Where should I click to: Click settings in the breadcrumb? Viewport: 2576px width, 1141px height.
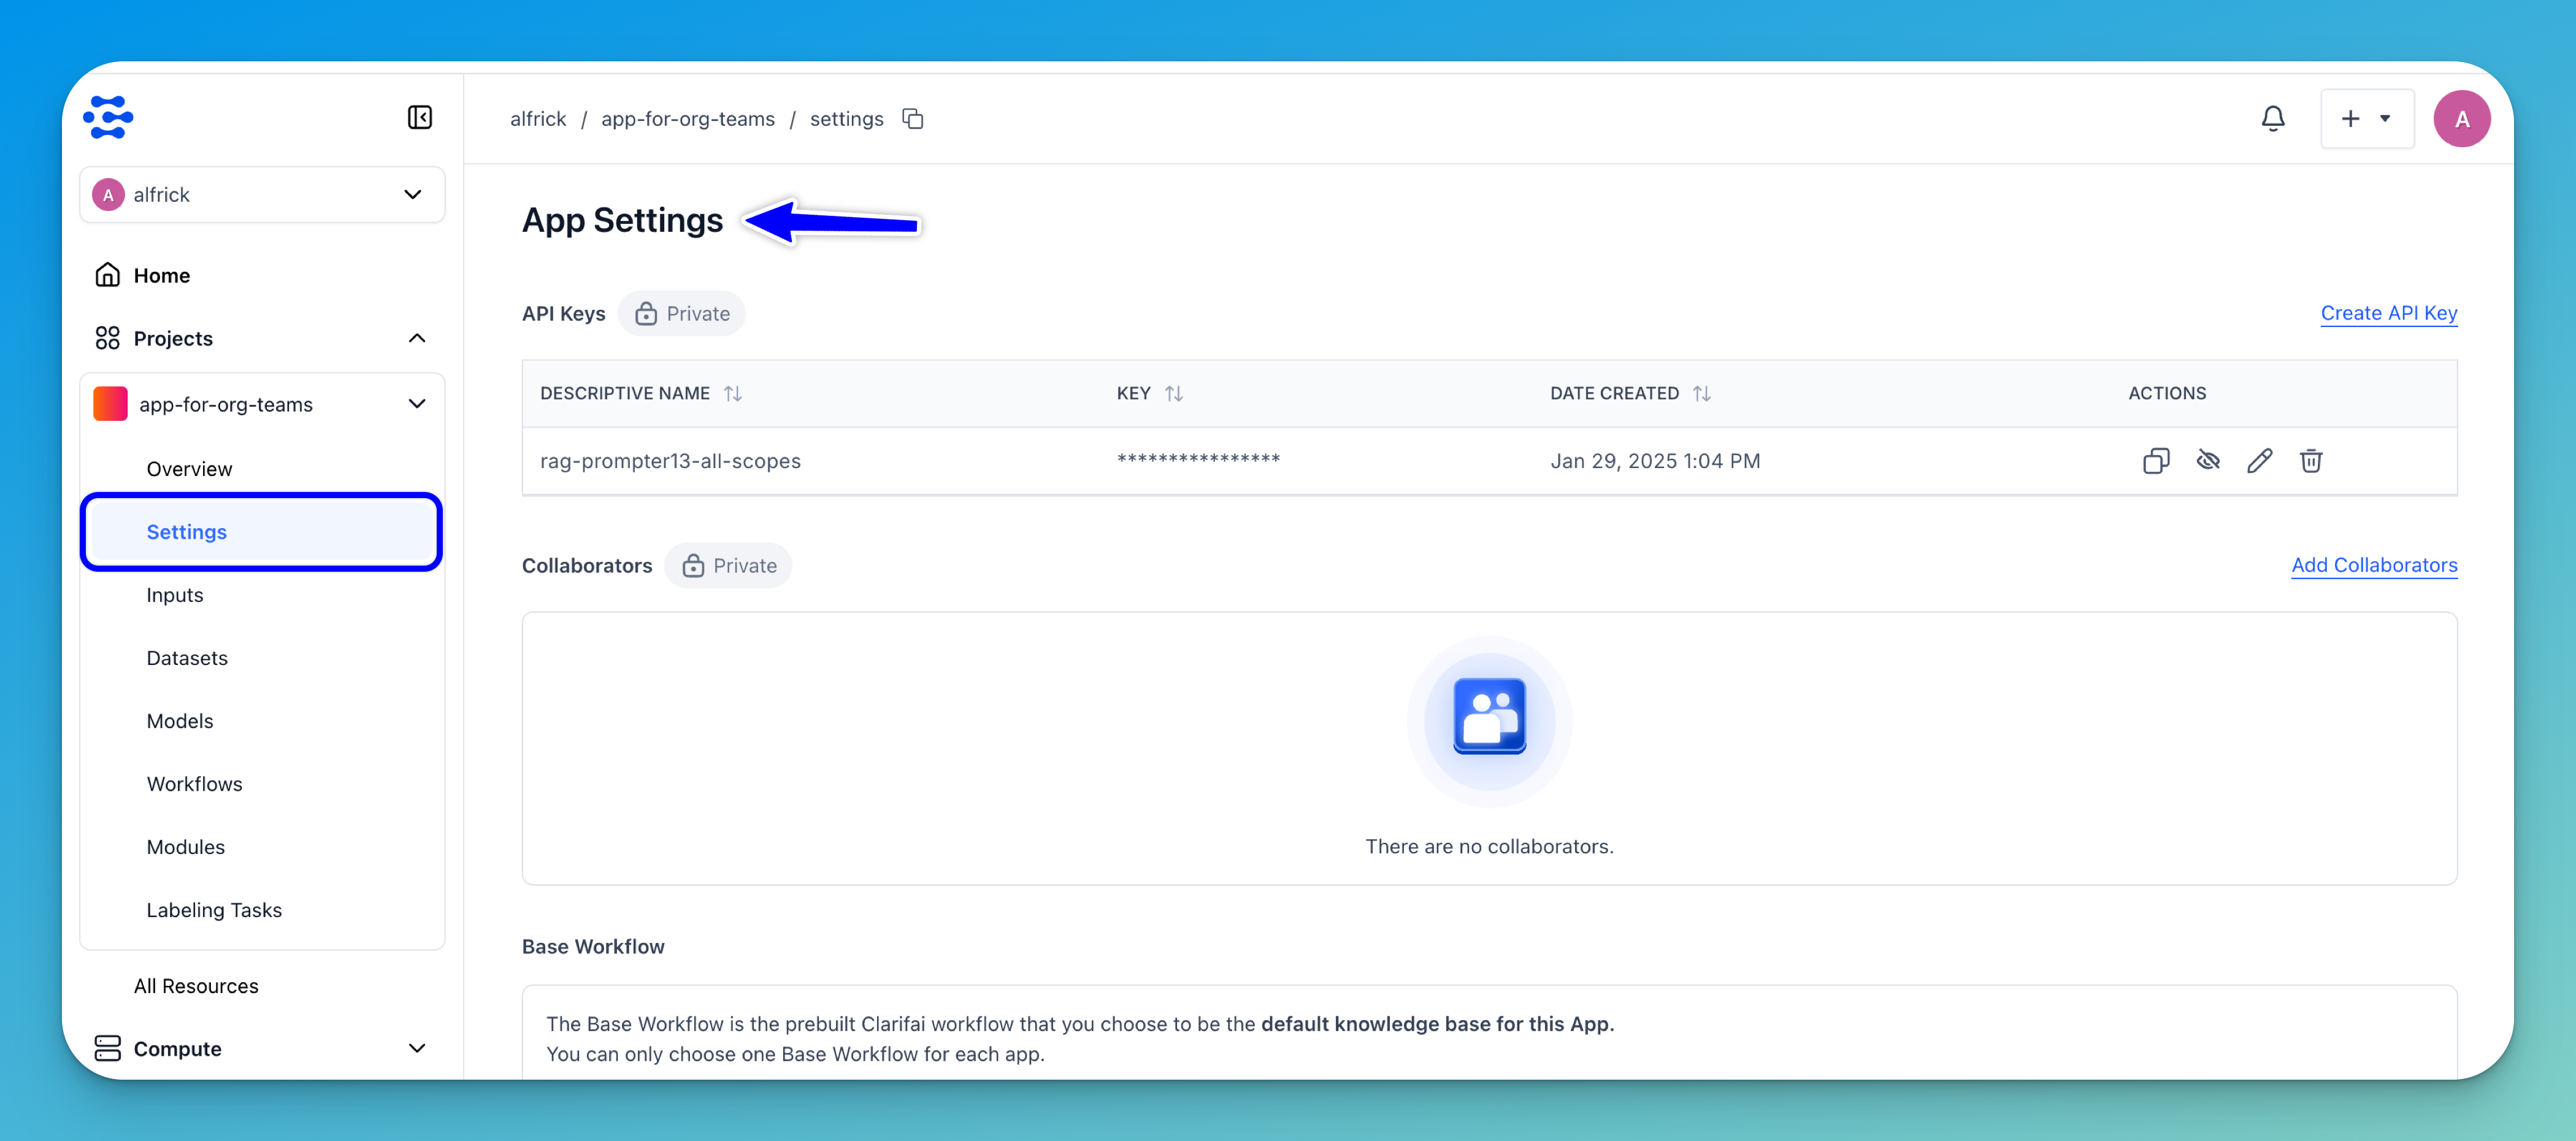click(x=846, y=119)
